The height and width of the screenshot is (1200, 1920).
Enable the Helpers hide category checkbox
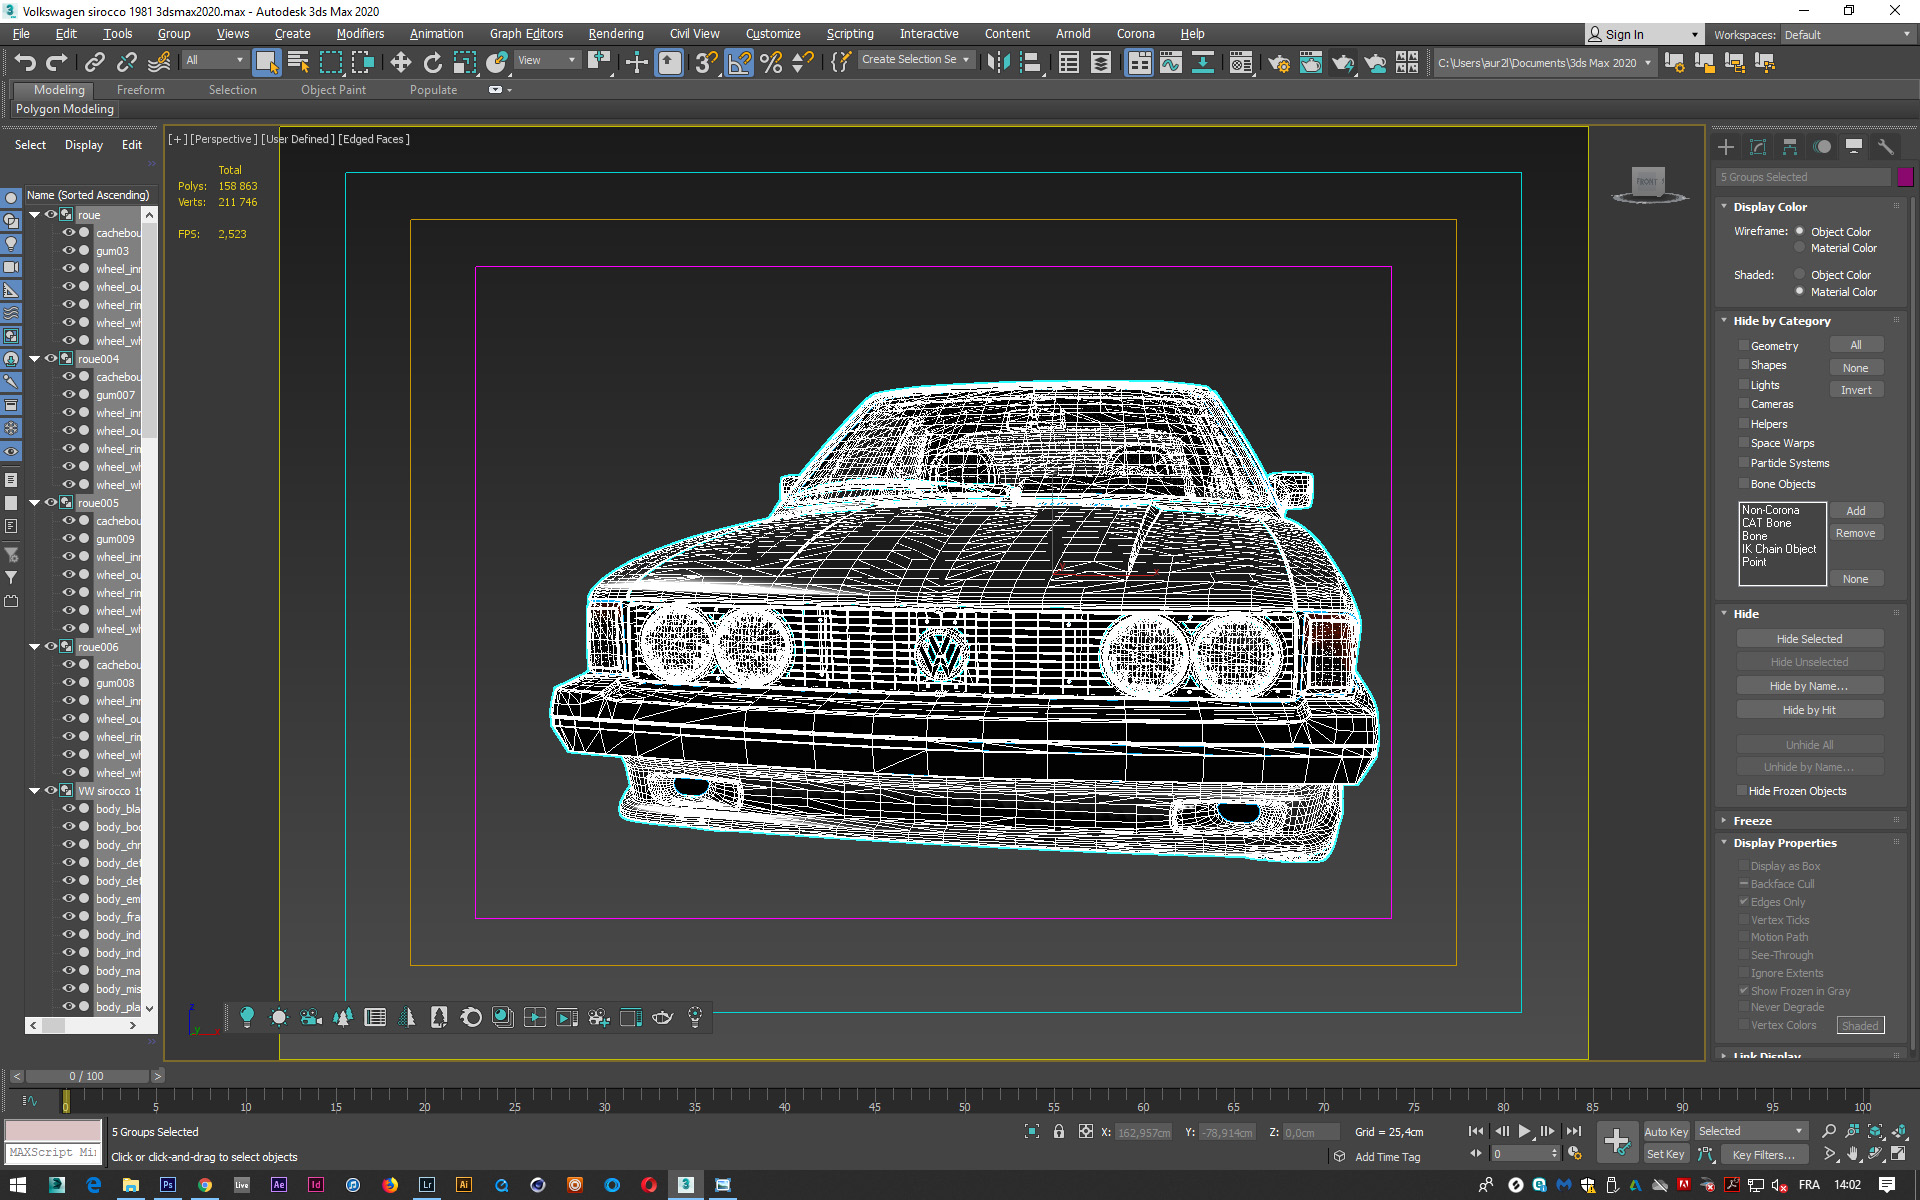click(1744, 424)
